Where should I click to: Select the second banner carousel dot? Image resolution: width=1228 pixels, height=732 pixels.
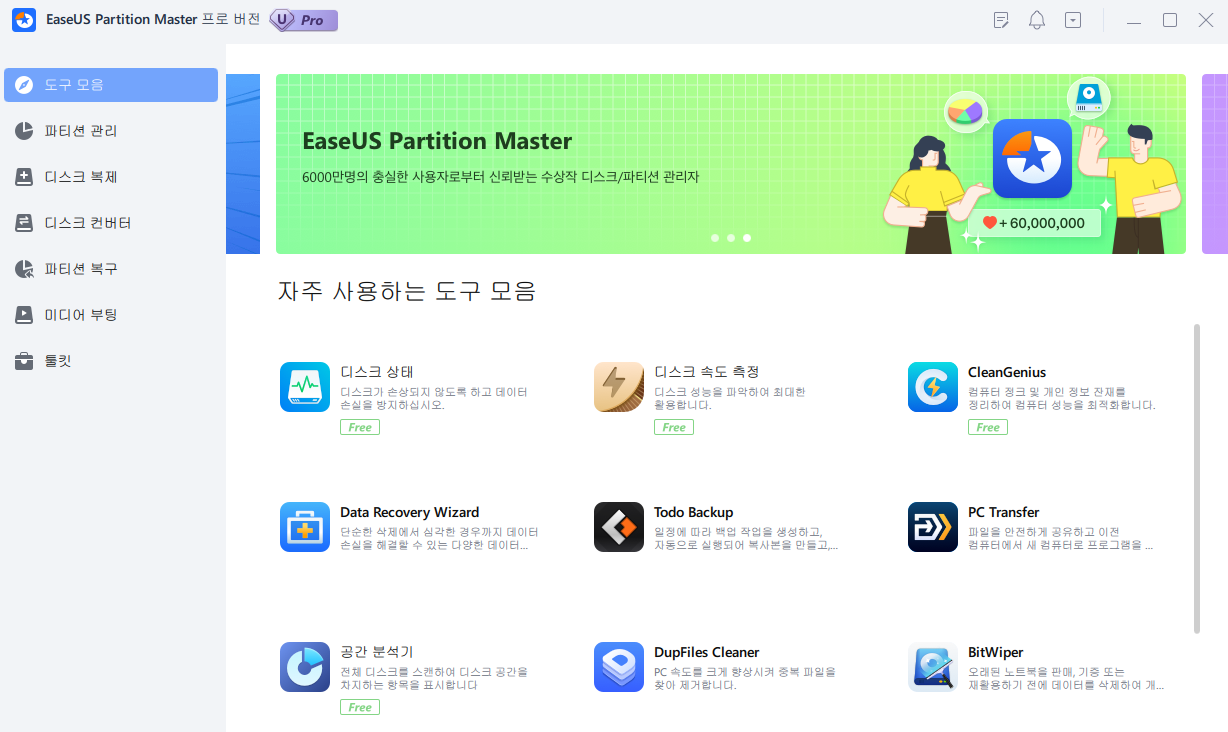click(x=731, y=238)
